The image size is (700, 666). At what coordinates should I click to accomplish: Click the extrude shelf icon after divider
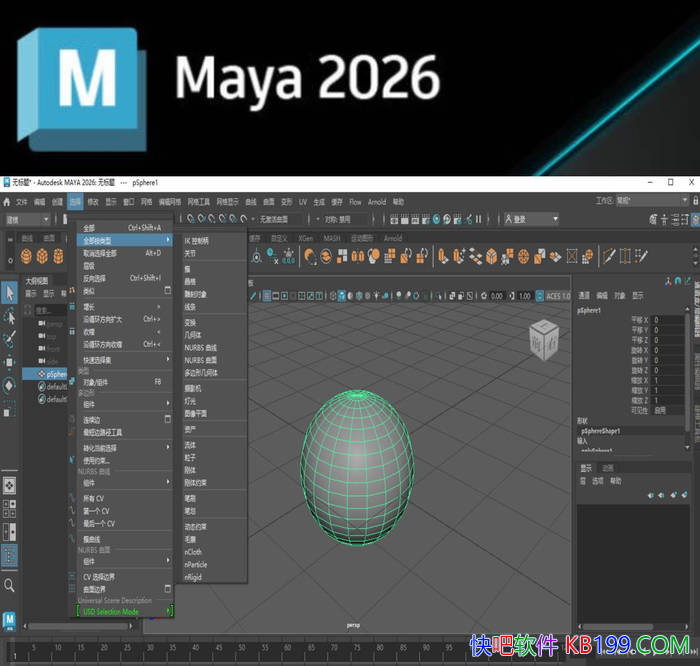[442, 256]
